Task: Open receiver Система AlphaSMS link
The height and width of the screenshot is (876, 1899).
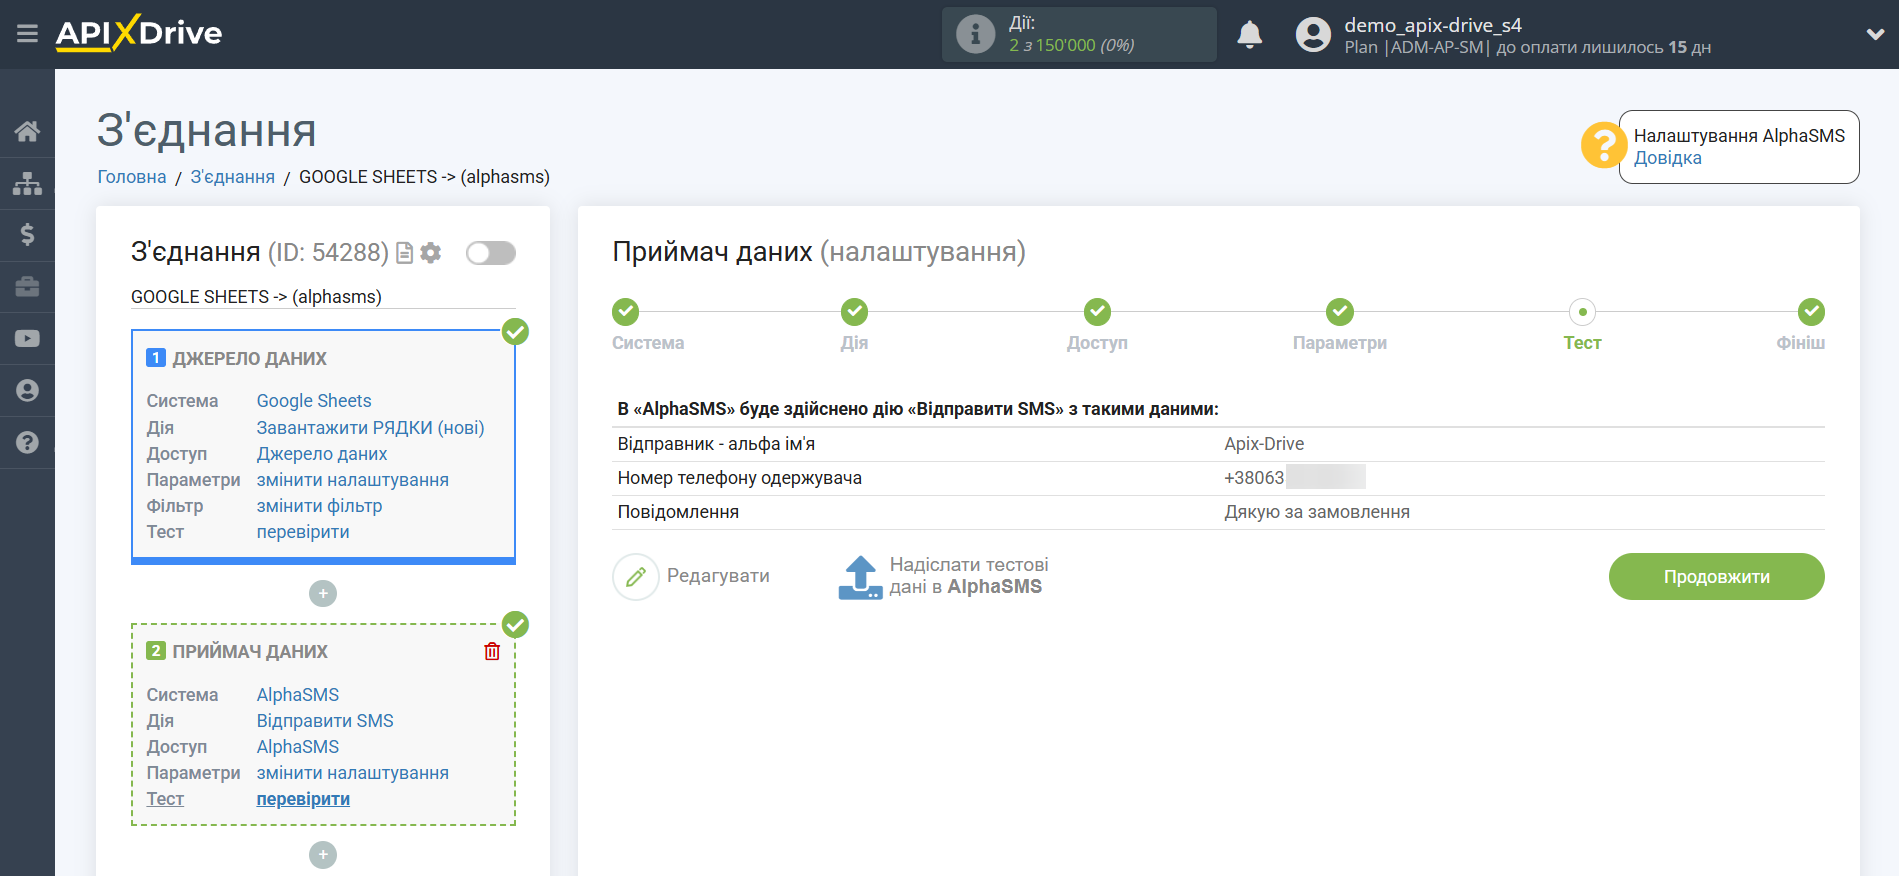Action: pos(298,695)
